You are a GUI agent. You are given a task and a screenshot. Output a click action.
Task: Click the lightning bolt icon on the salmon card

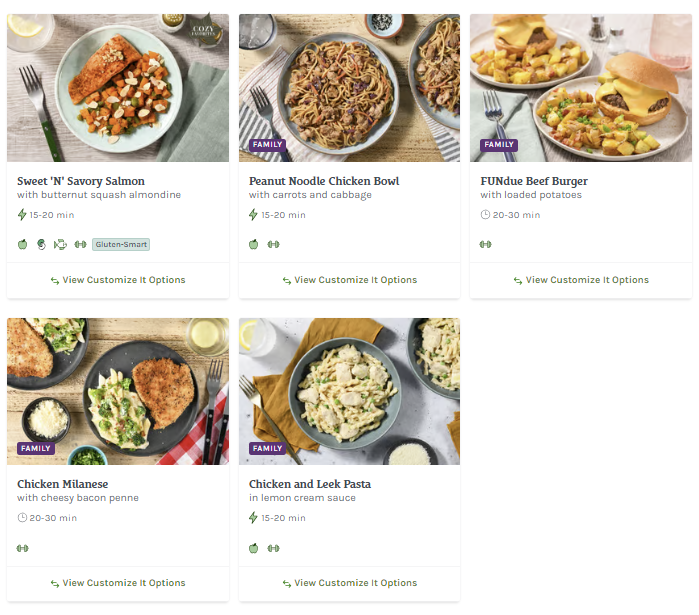pyautogui.click(x=22, y=215)
